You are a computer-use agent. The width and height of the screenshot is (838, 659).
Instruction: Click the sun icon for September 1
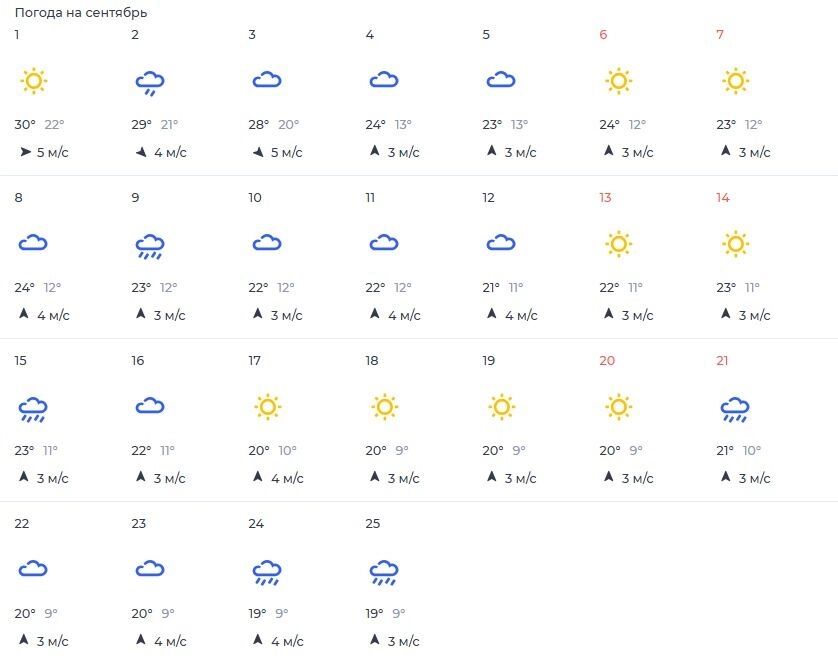(34, 81)
